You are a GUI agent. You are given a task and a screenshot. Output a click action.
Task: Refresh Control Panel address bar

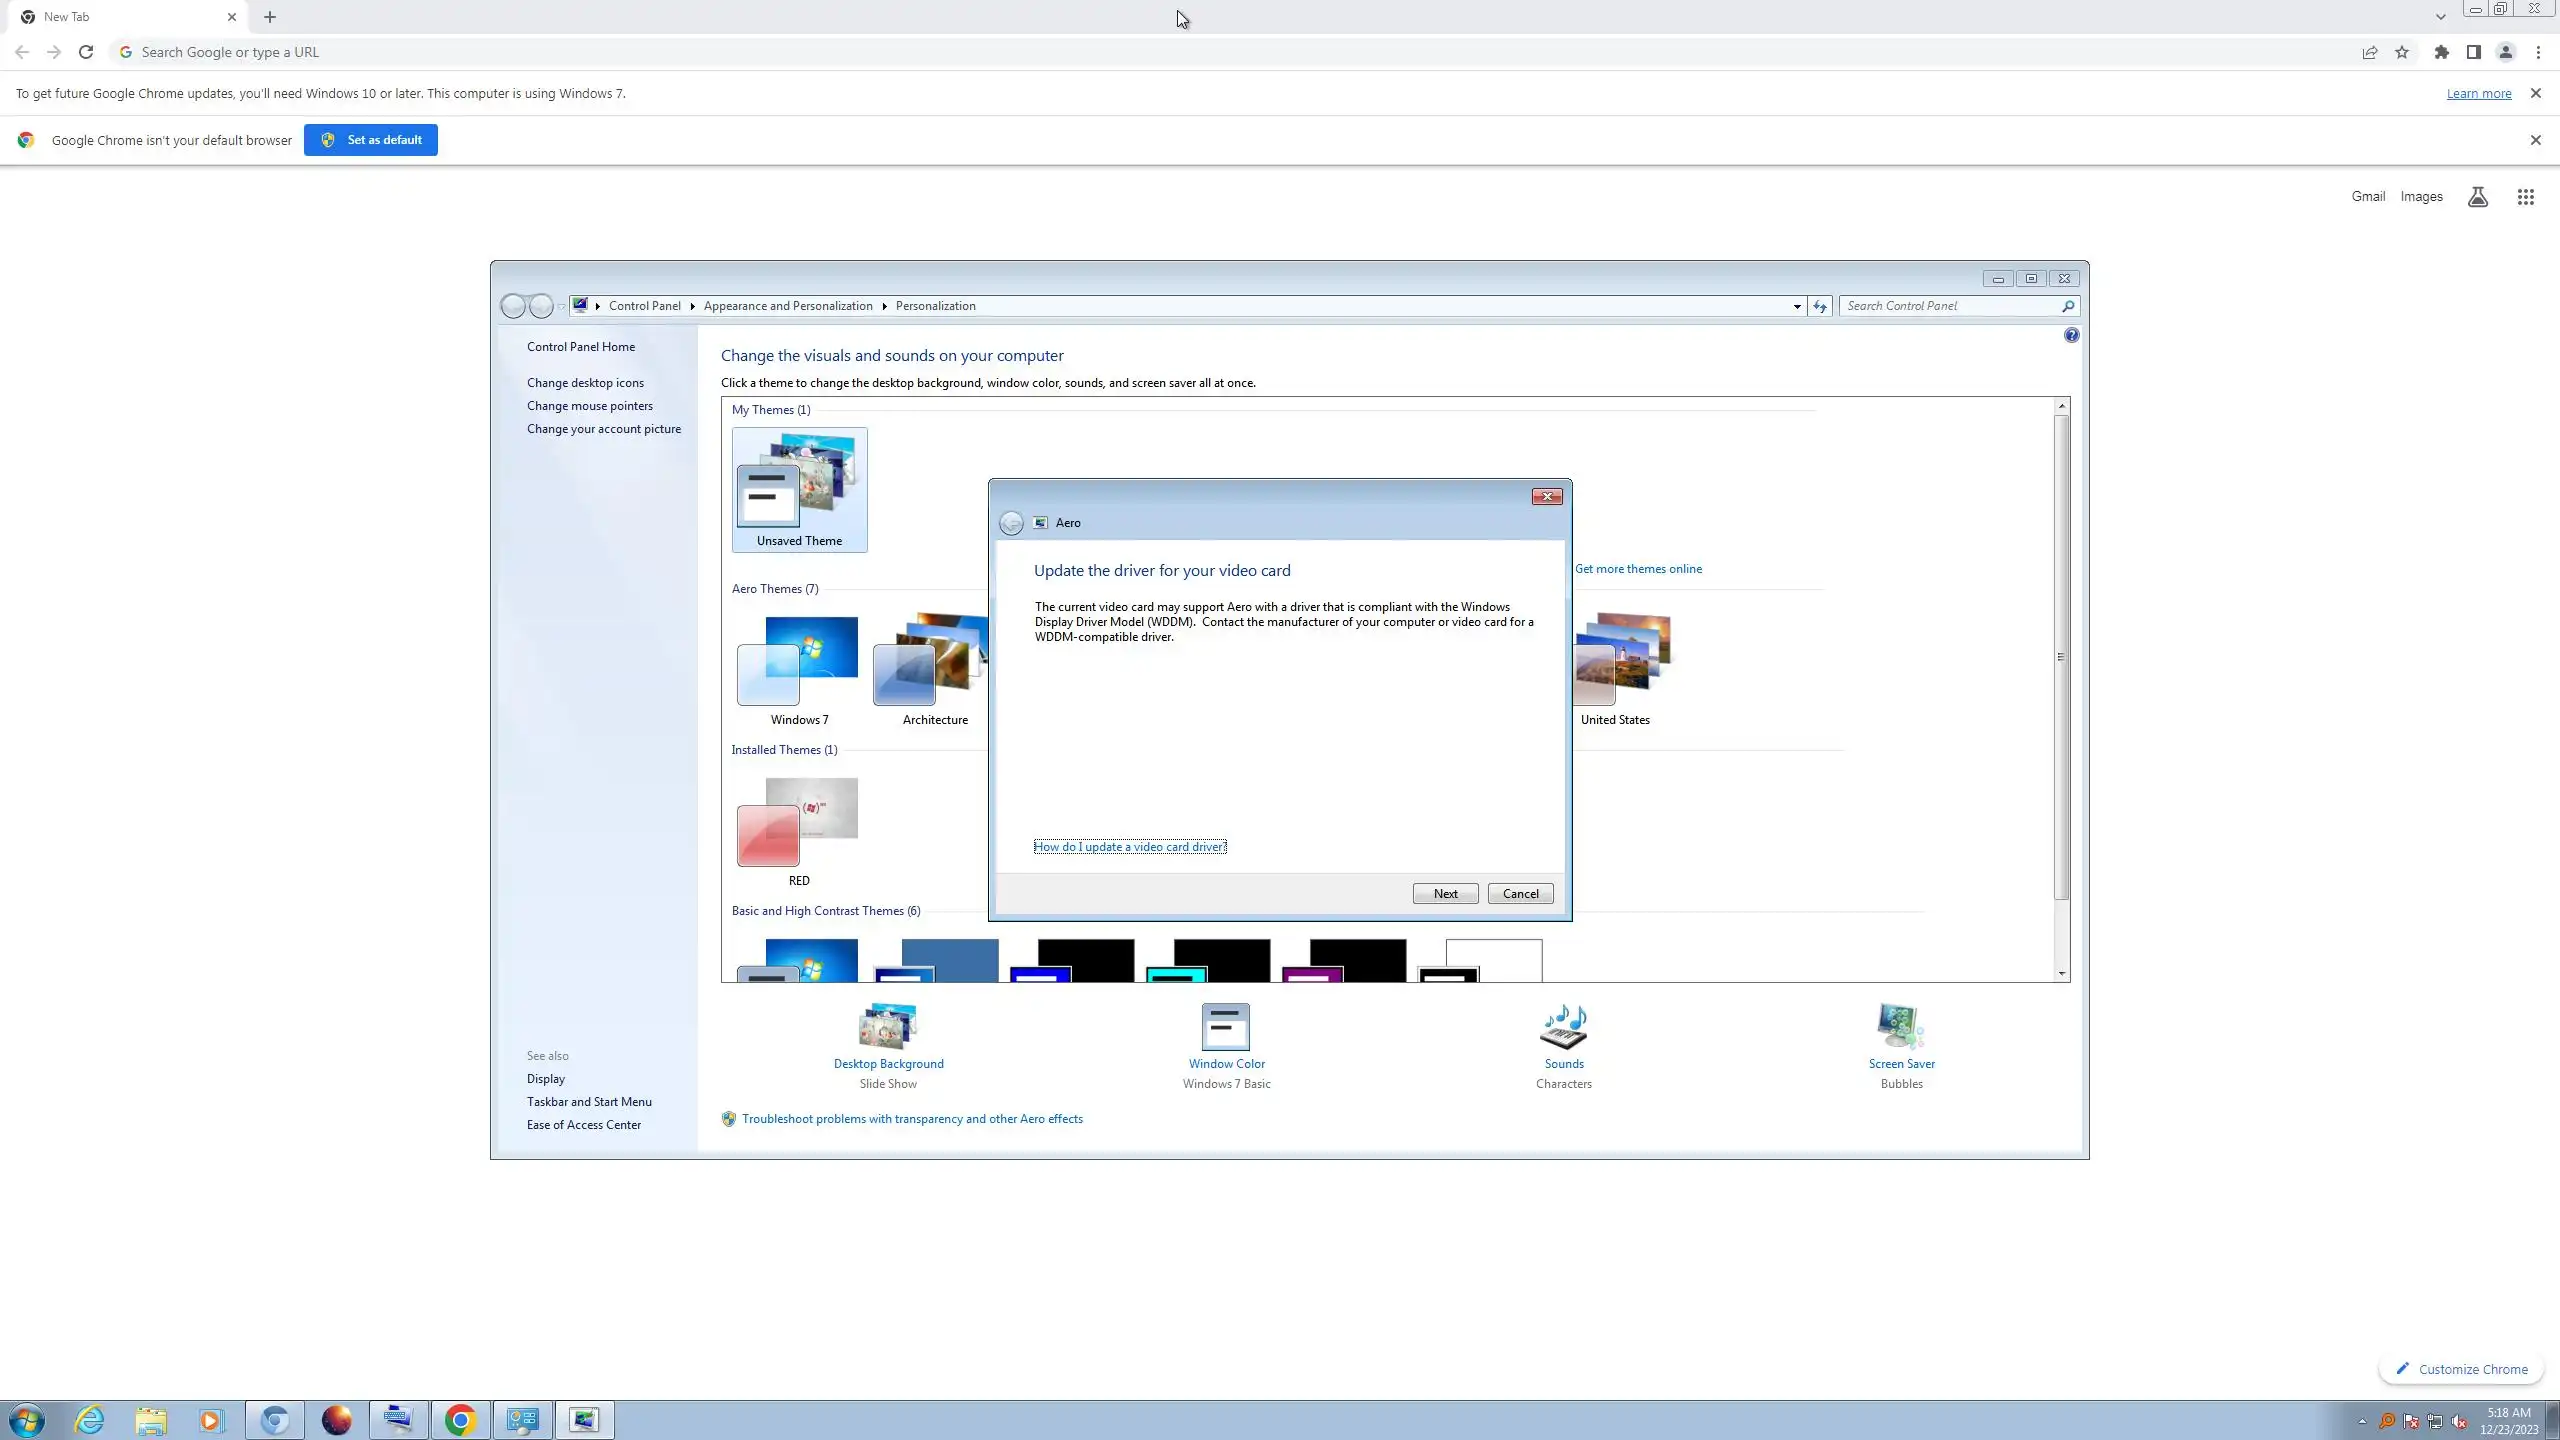pyautogui.click(x=1820, y=306)
